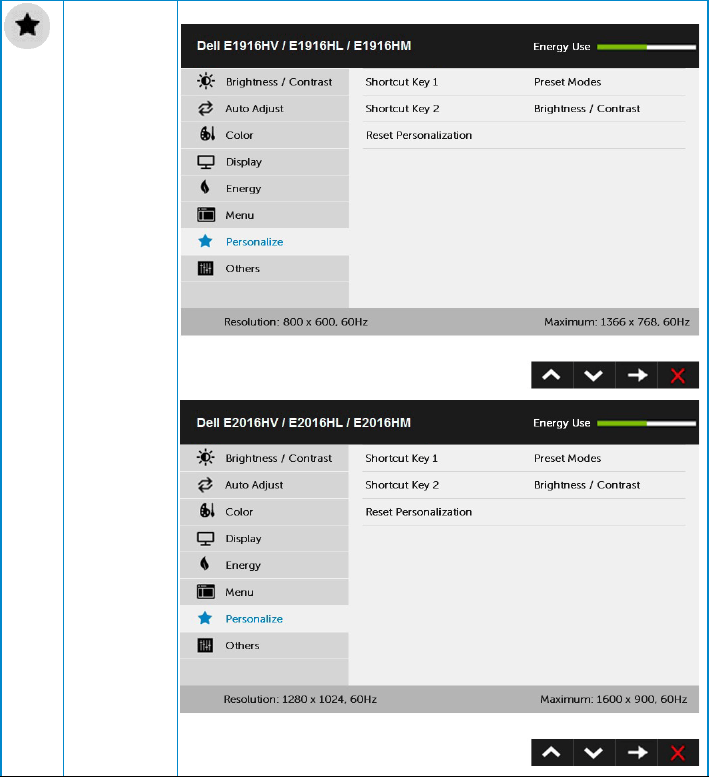Choose Shortcut Key 2 in the E1916HV menu
Screen dimensions: 709x777
[x=402, y=109]
